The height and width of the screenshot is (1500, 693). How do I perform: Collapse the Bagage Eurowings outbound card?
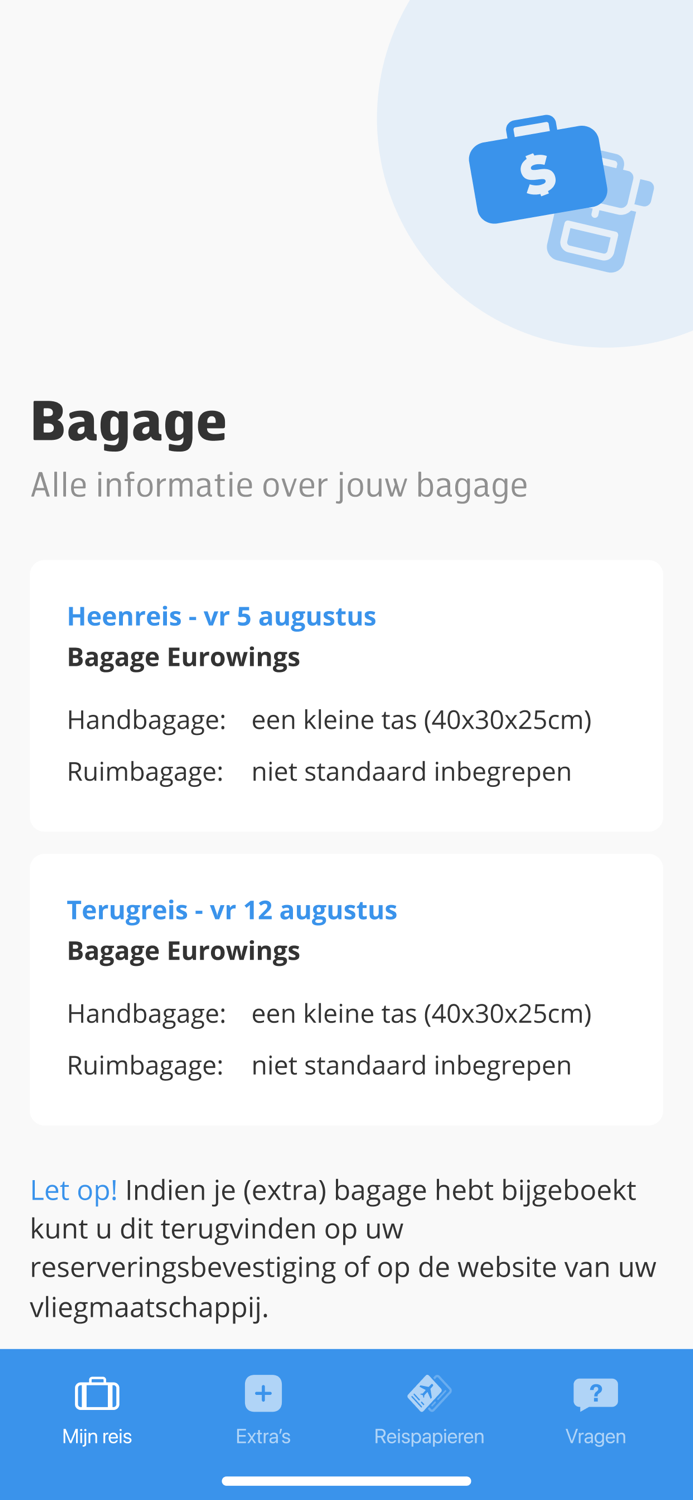coord(184,657)
